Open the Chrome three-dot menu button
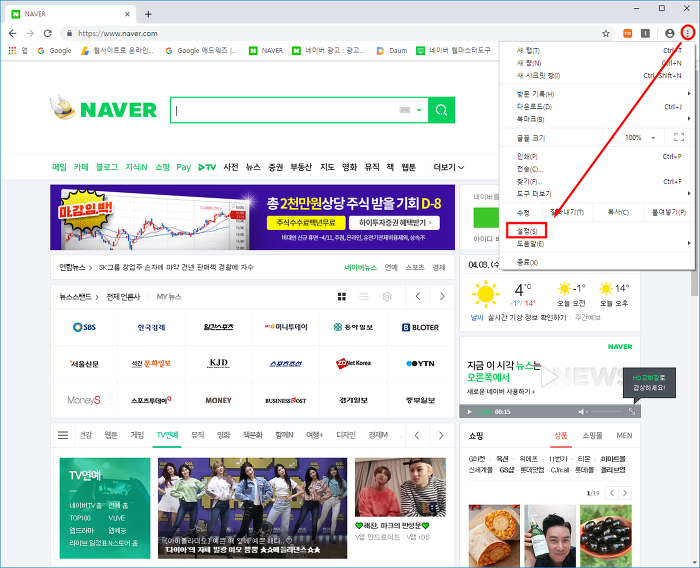Image resolution: width=700 pixels, height=568 pixels. [x=688, y=33]
